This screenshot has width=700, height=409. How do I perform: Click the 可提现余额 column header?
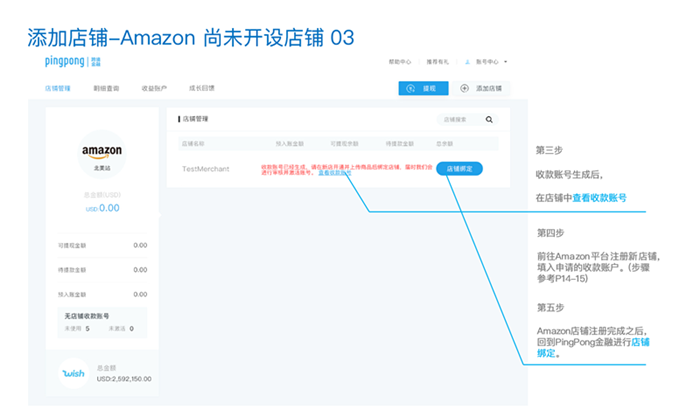344,144
